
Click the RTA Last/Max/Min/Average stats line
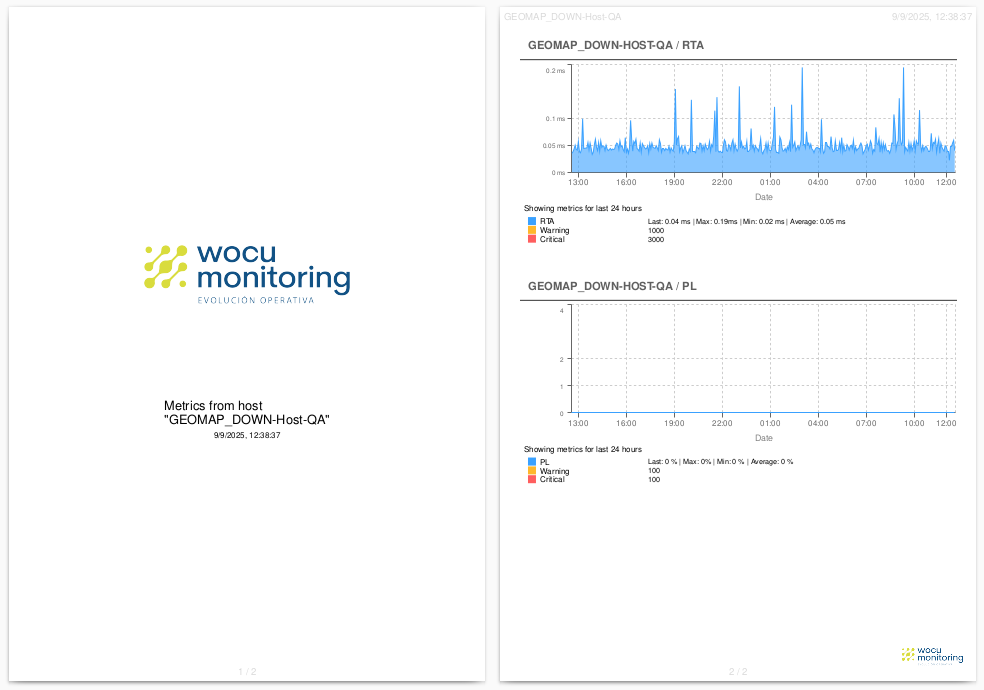[x=746, y=221]
